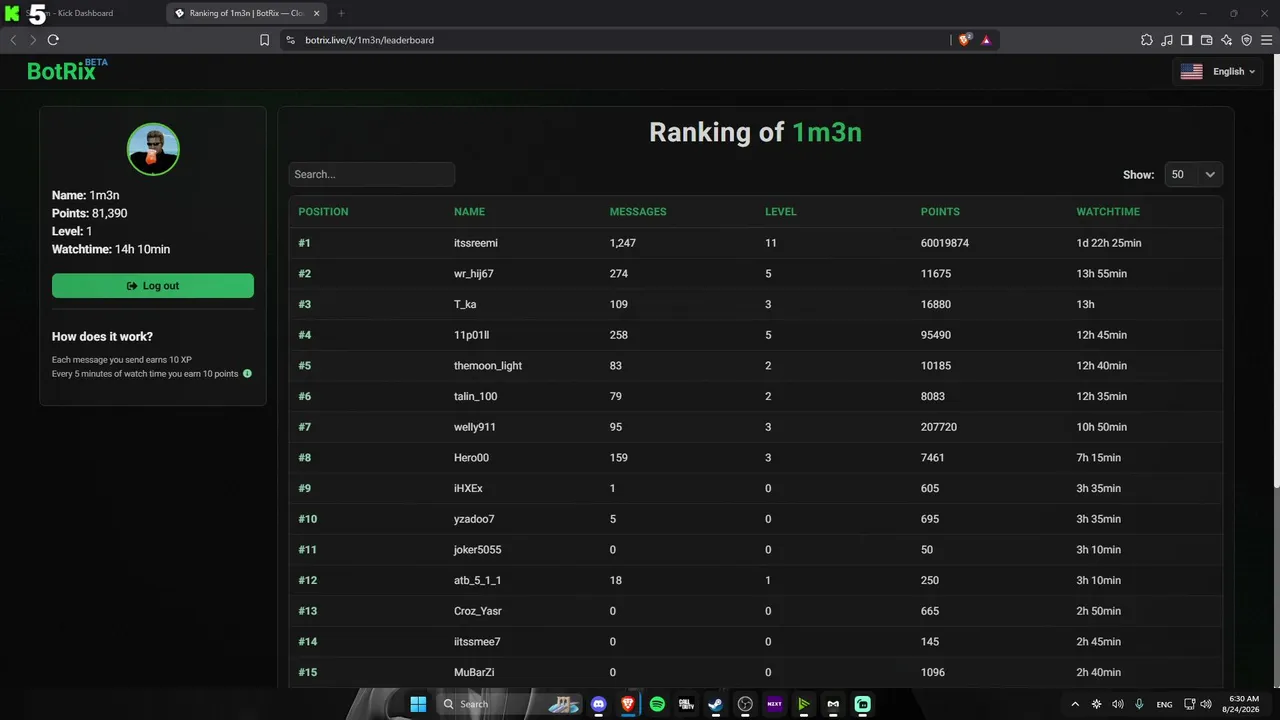Sort by the MESSAGES column header
This screenshot has width=1280, height=720.
pos(638,212)
